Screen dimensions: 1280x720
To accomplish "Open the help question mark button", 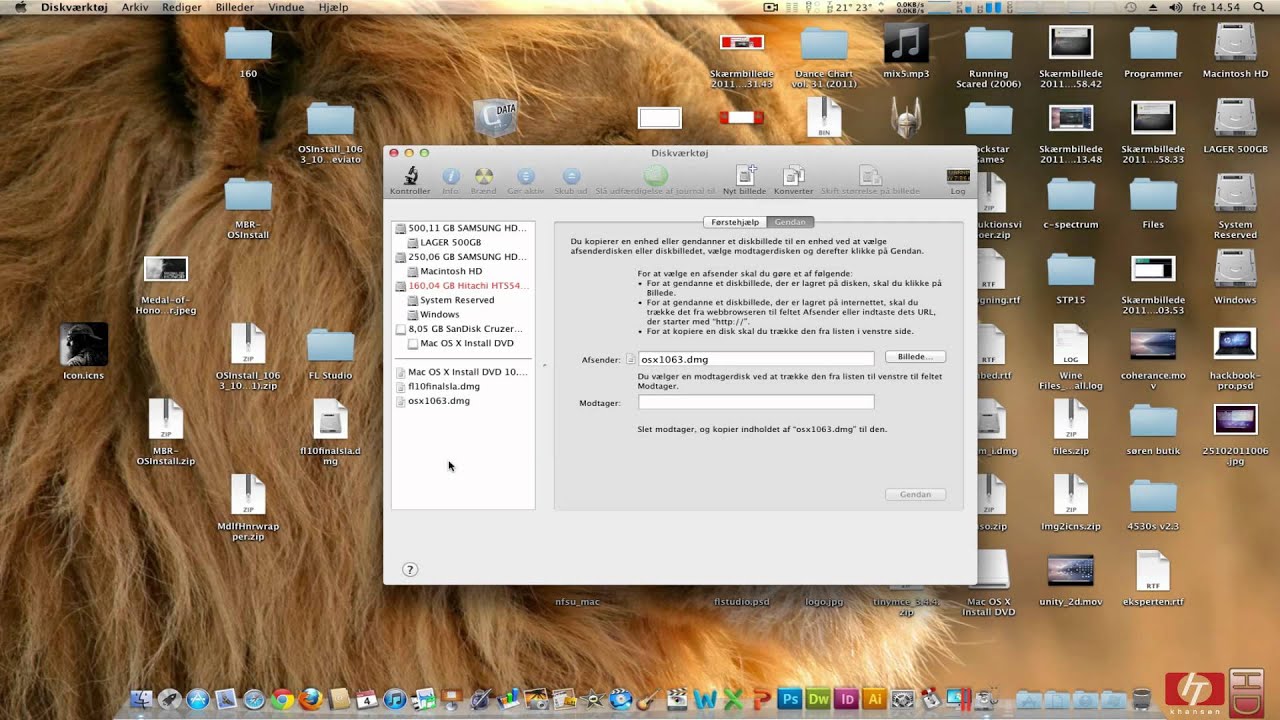I will pyautogui.click(x=410, y=569).
